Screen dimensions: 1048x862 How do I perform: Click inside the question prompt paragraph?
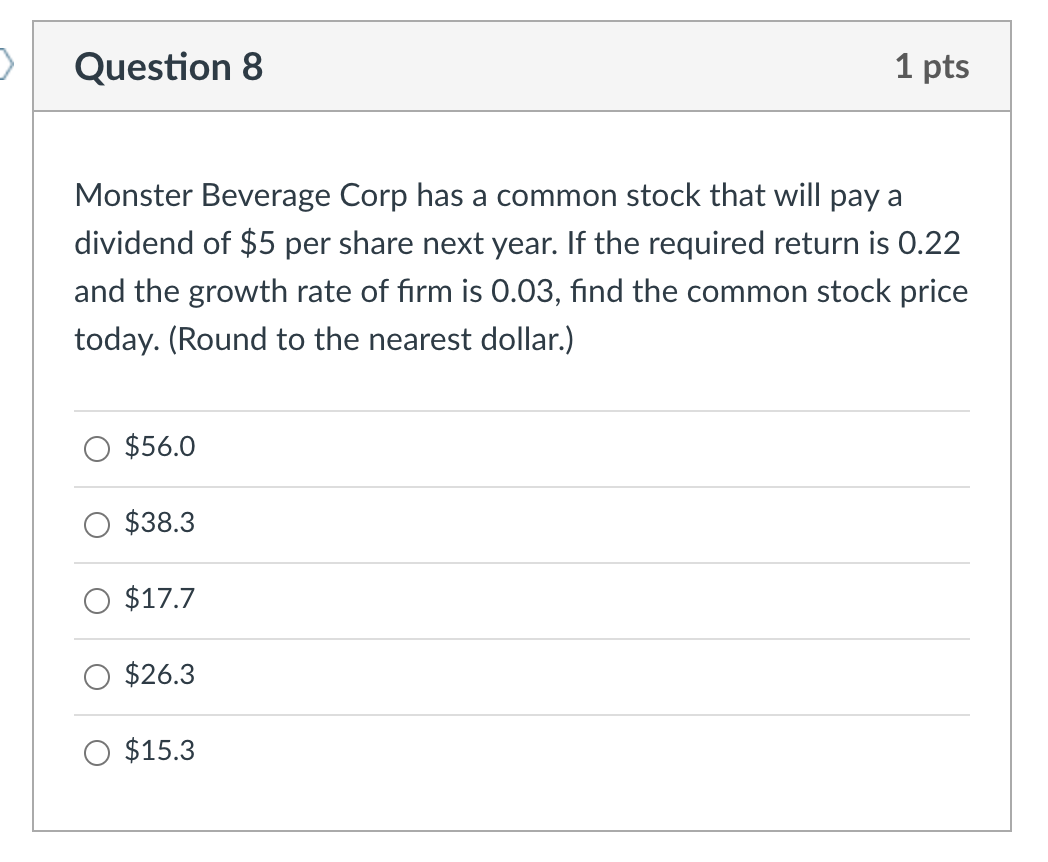click(520, 267)
